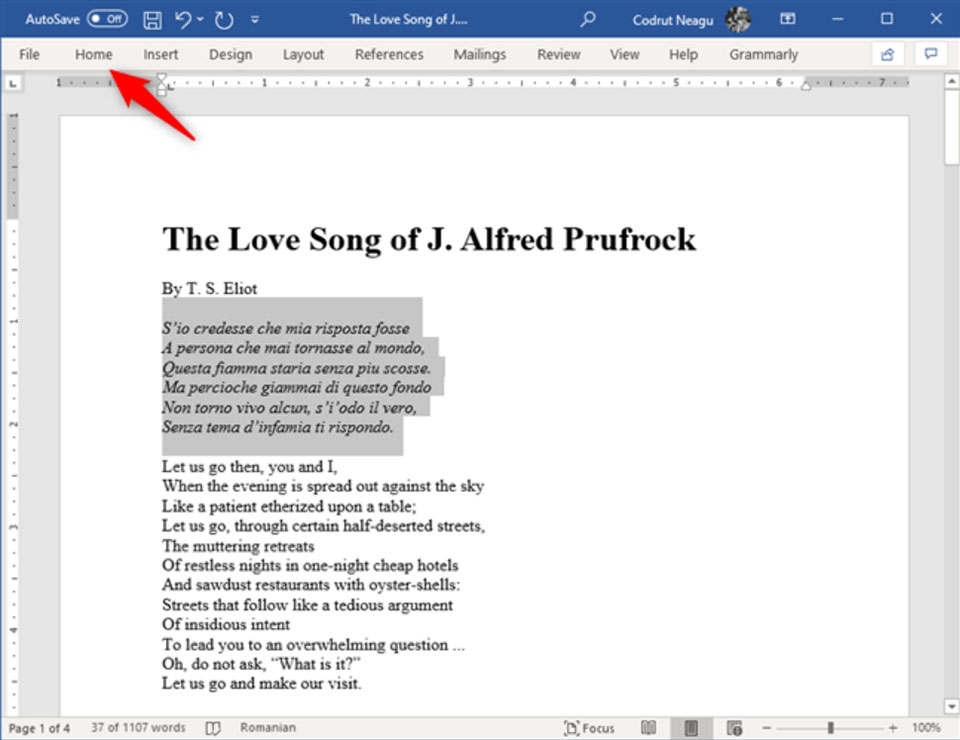Click the Share icon button
The height and width of the screenshot is (740, 960).
887,54
